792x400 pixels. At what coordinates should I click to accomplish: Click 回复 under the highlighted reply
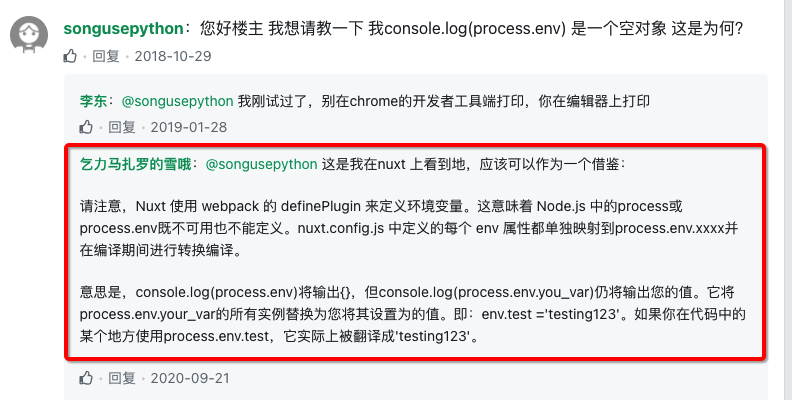[122, 378]
